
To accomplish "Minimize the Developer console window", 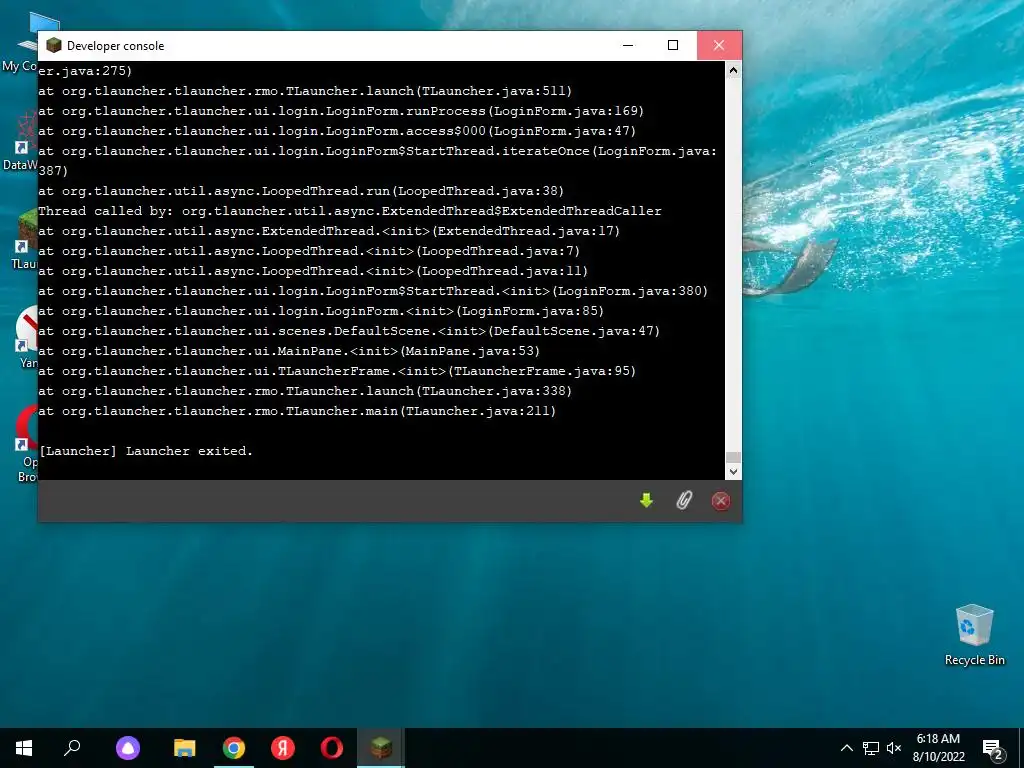I will (x=628, y=45).
